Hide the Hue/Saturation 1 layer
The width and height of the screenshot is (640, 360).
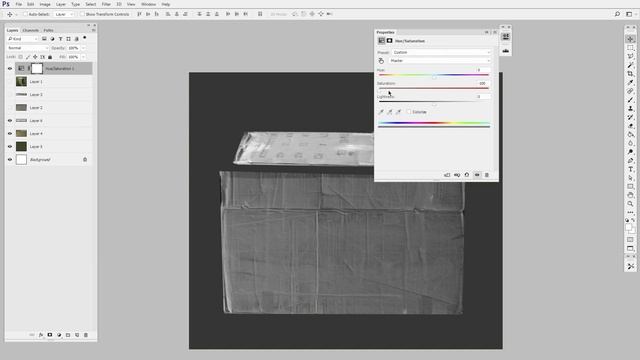click(10, 69)
